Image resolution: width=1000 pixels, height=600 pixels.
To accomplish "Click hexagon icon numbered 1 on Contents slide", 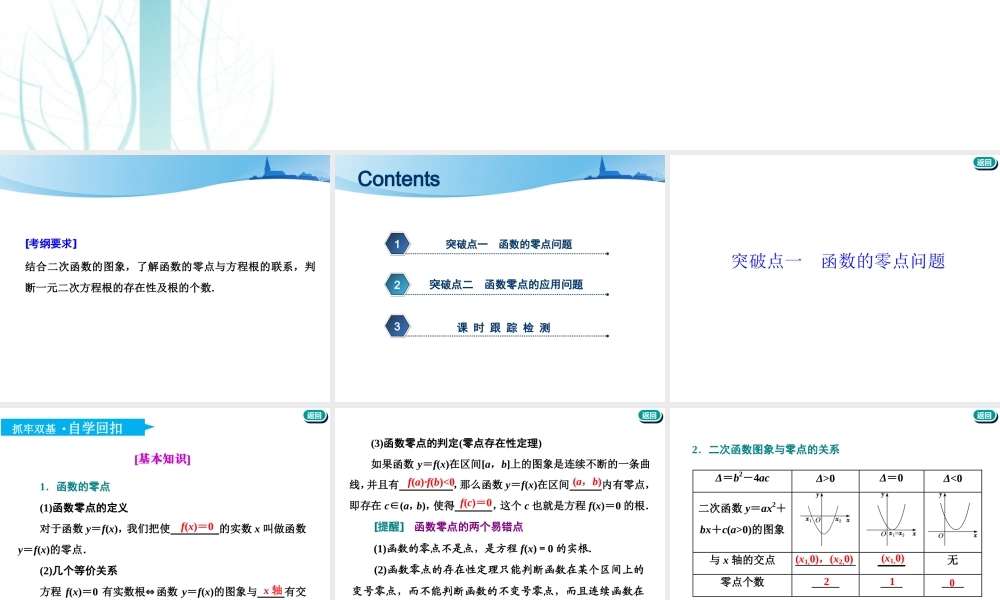I will tap(397, 242).
